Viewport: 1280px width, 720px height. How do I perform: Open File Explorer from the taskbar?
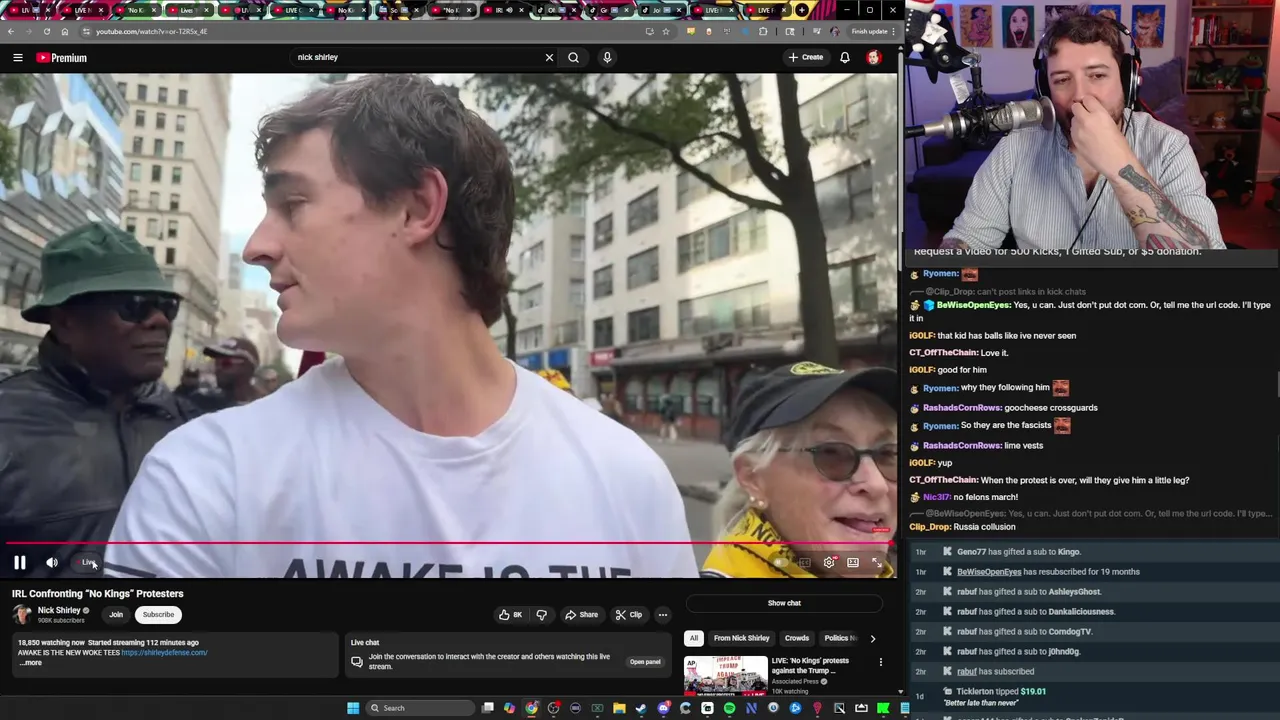620,708
